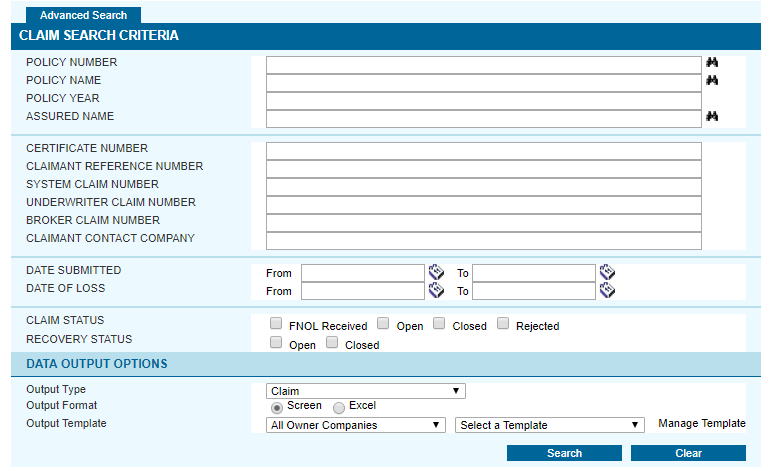Open calendar picker for Date of Loss To
This screenshot has width=770, height=471.
(x=607, y=290)
